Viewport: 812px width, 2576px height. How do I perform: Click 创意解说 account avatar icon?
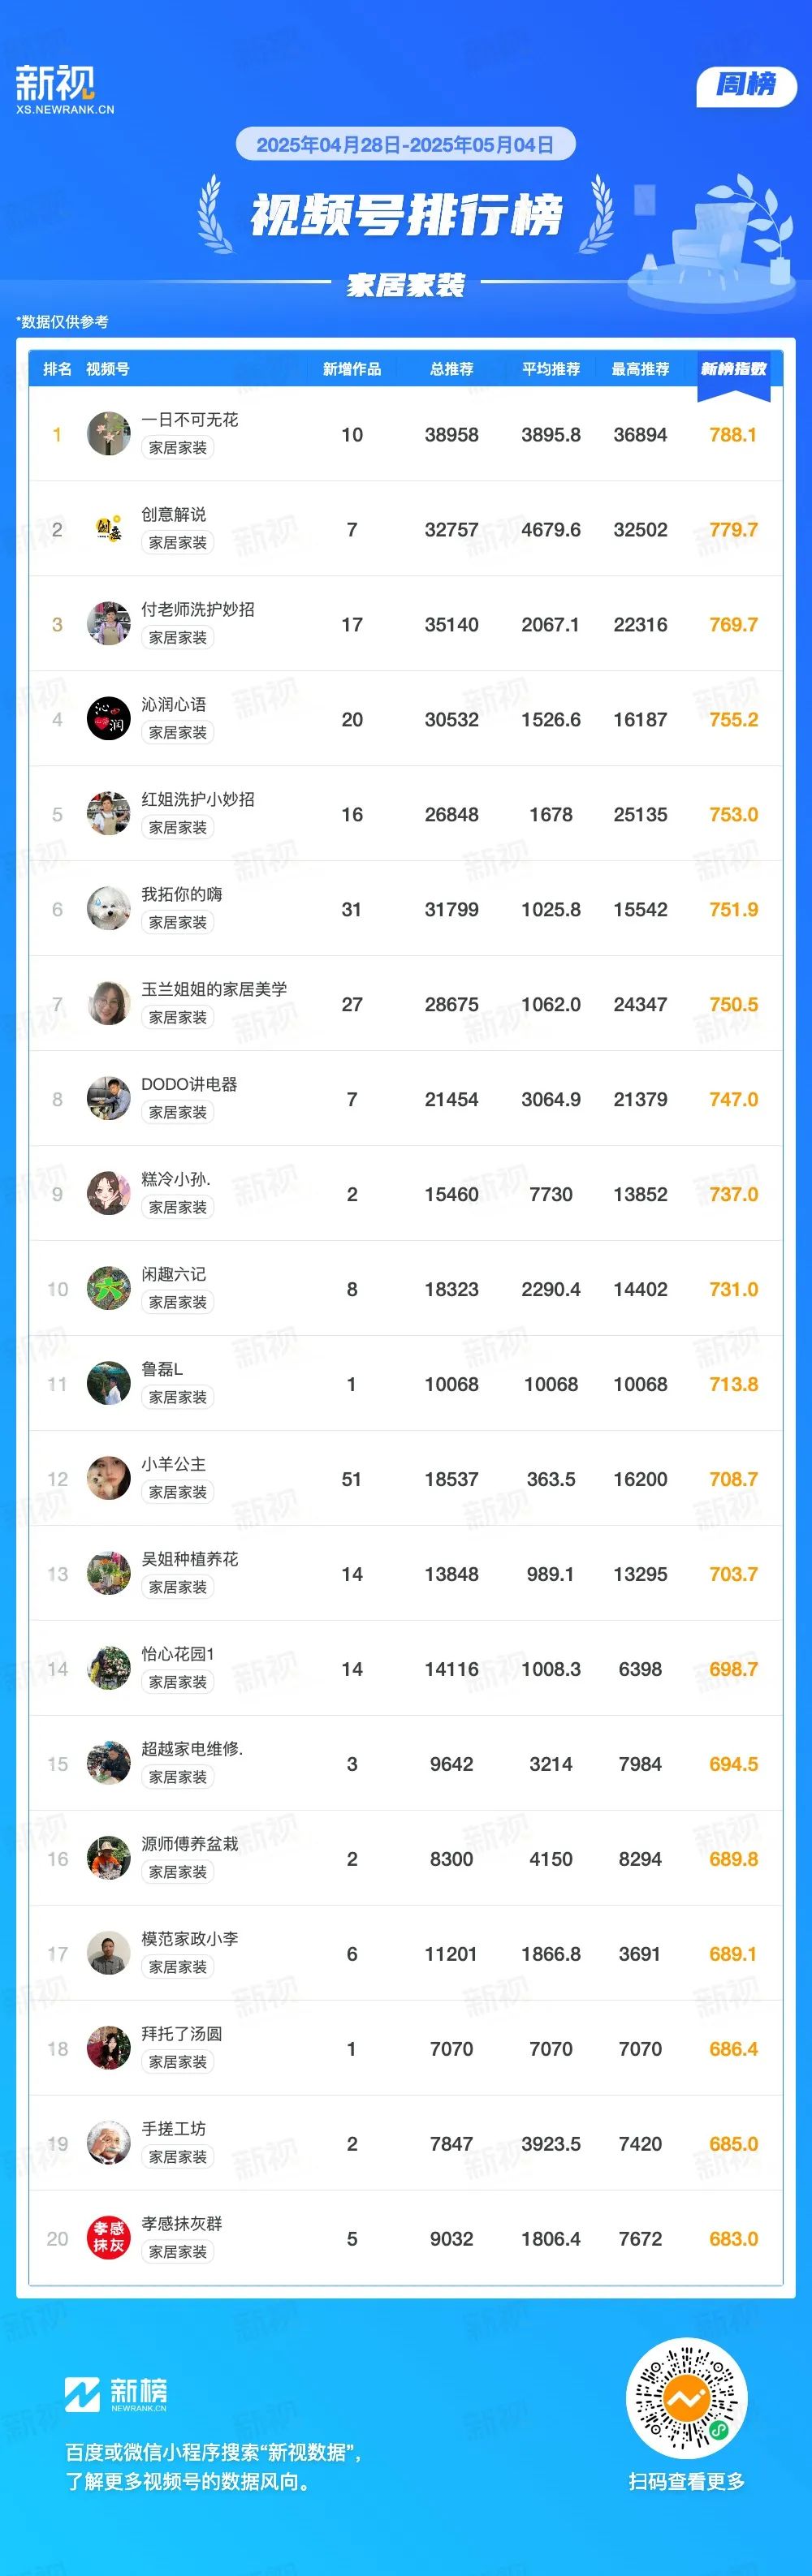108,529
